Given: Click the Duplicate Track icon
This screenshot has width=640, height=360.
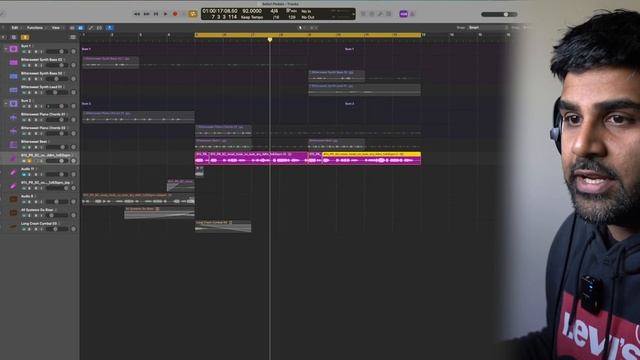Looking at the screenshot, I should coord(13,37).
